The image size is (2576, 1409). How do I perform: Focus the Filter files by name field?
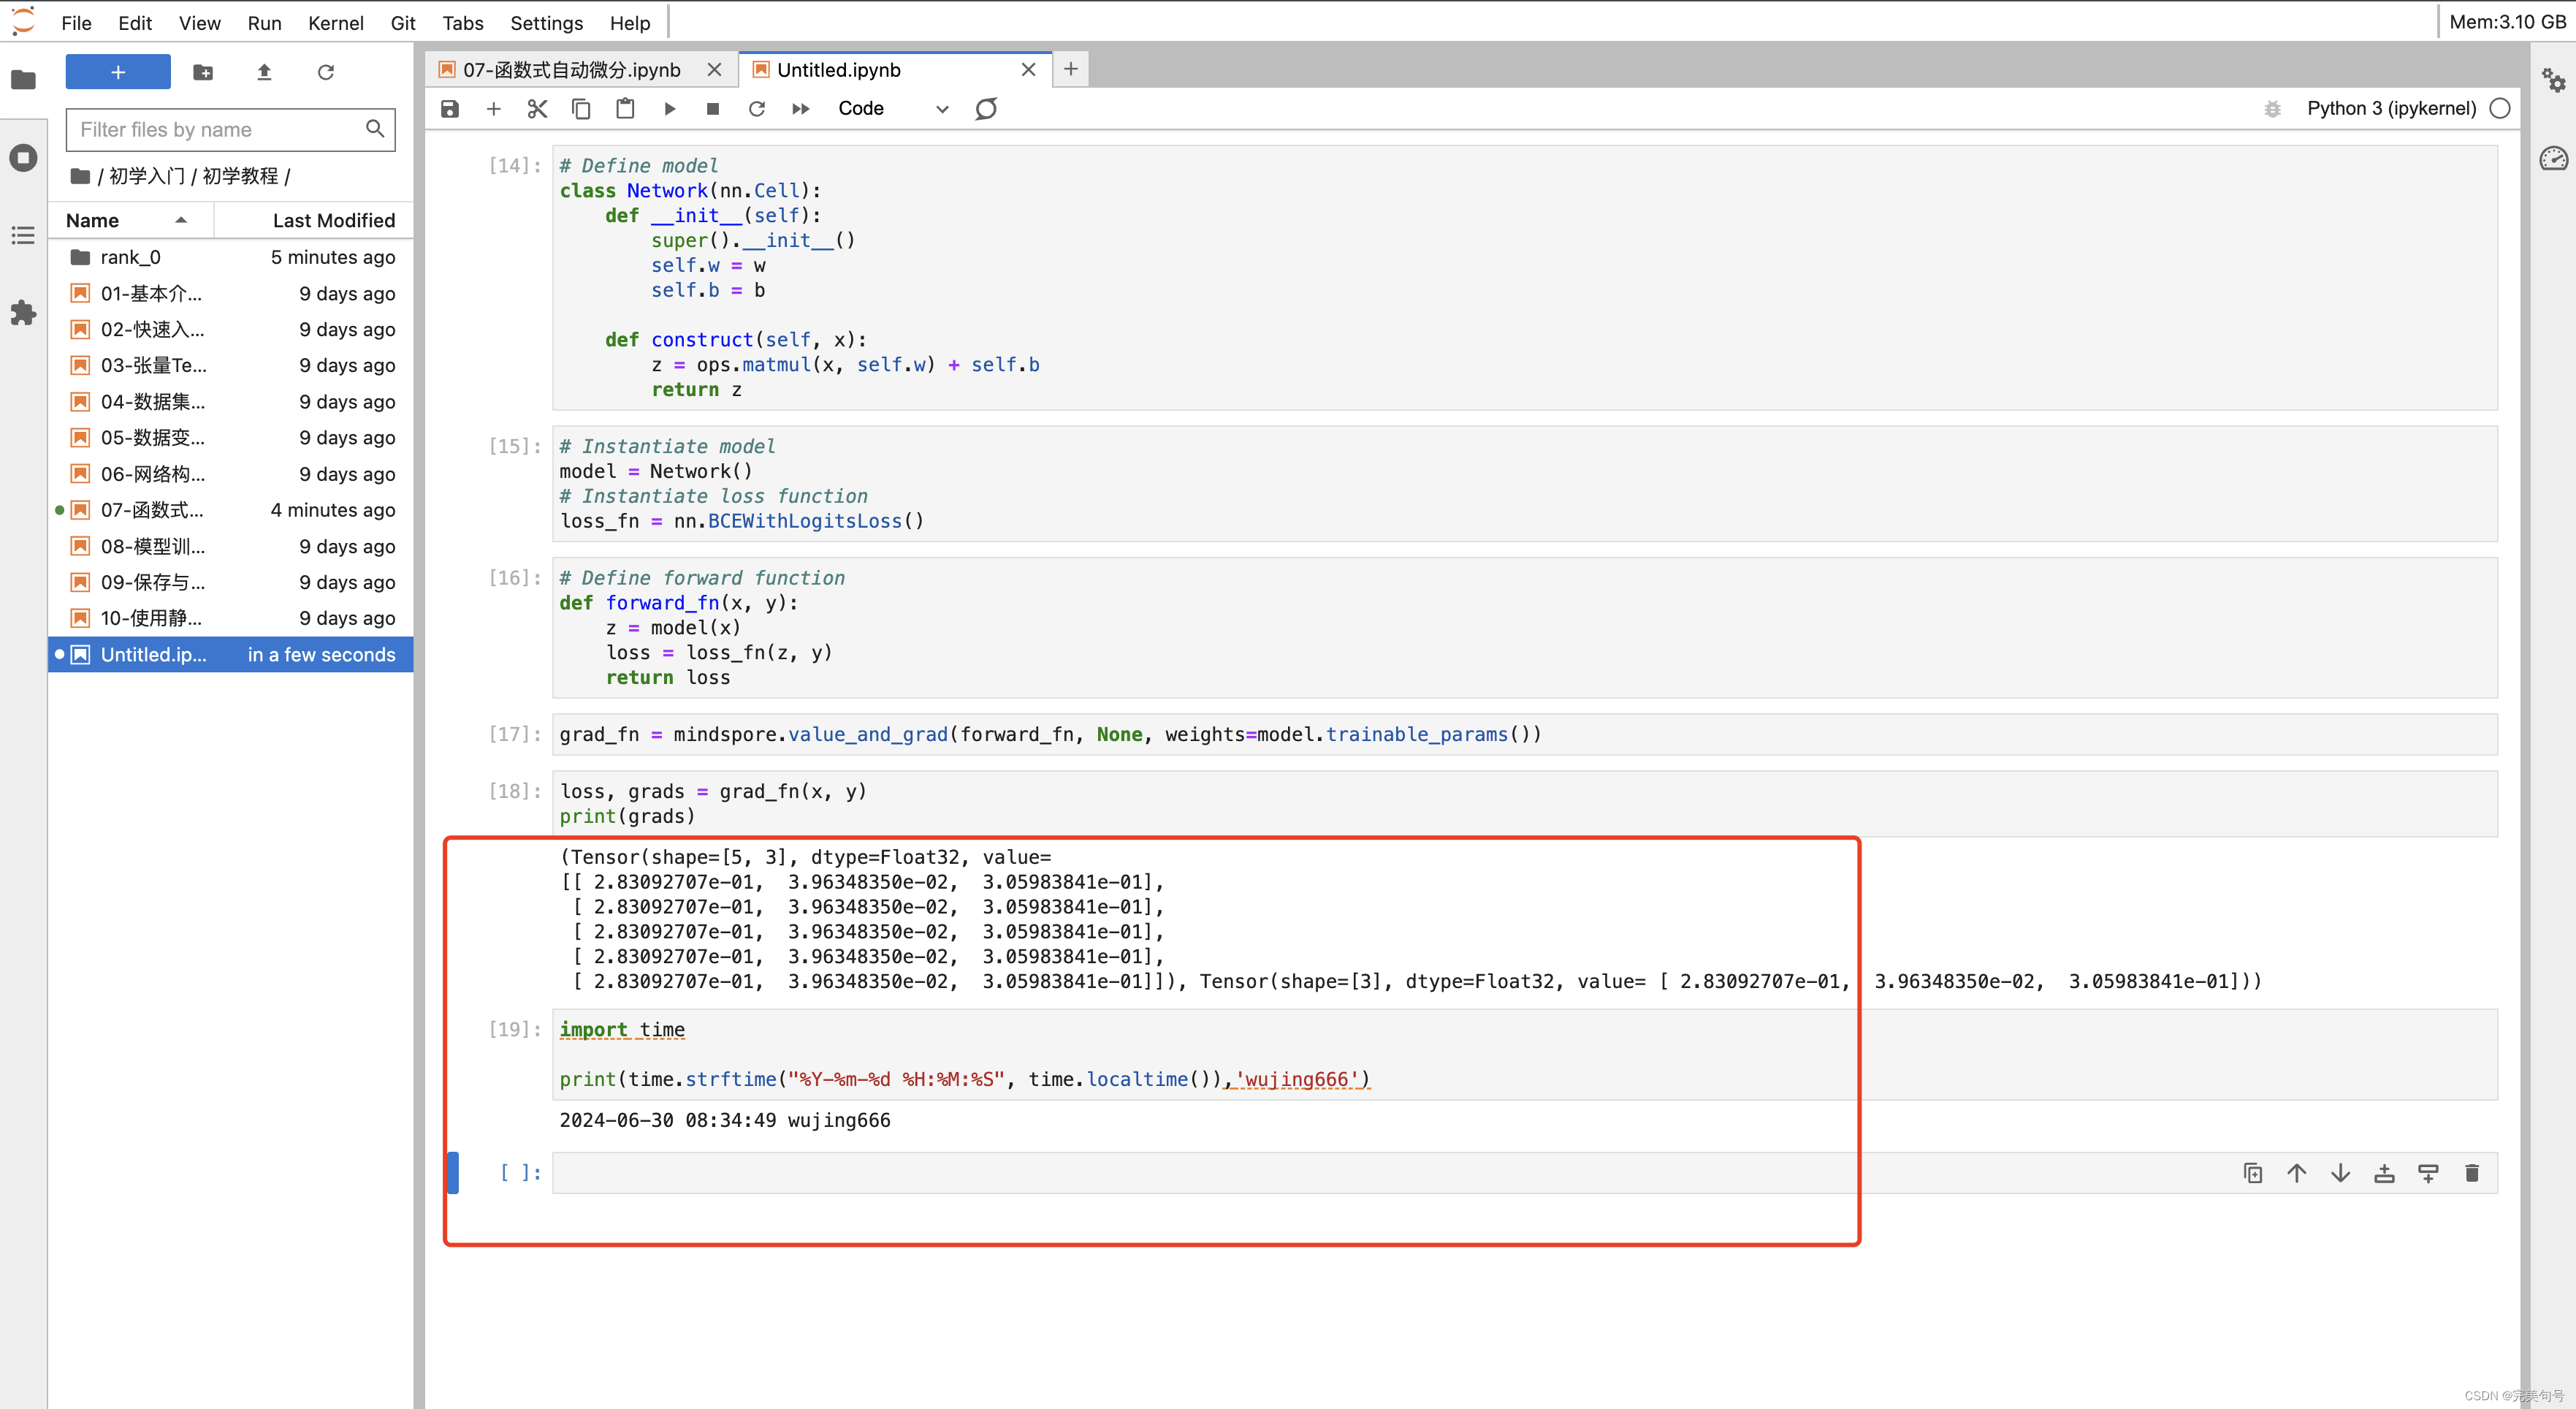(231, 129)
